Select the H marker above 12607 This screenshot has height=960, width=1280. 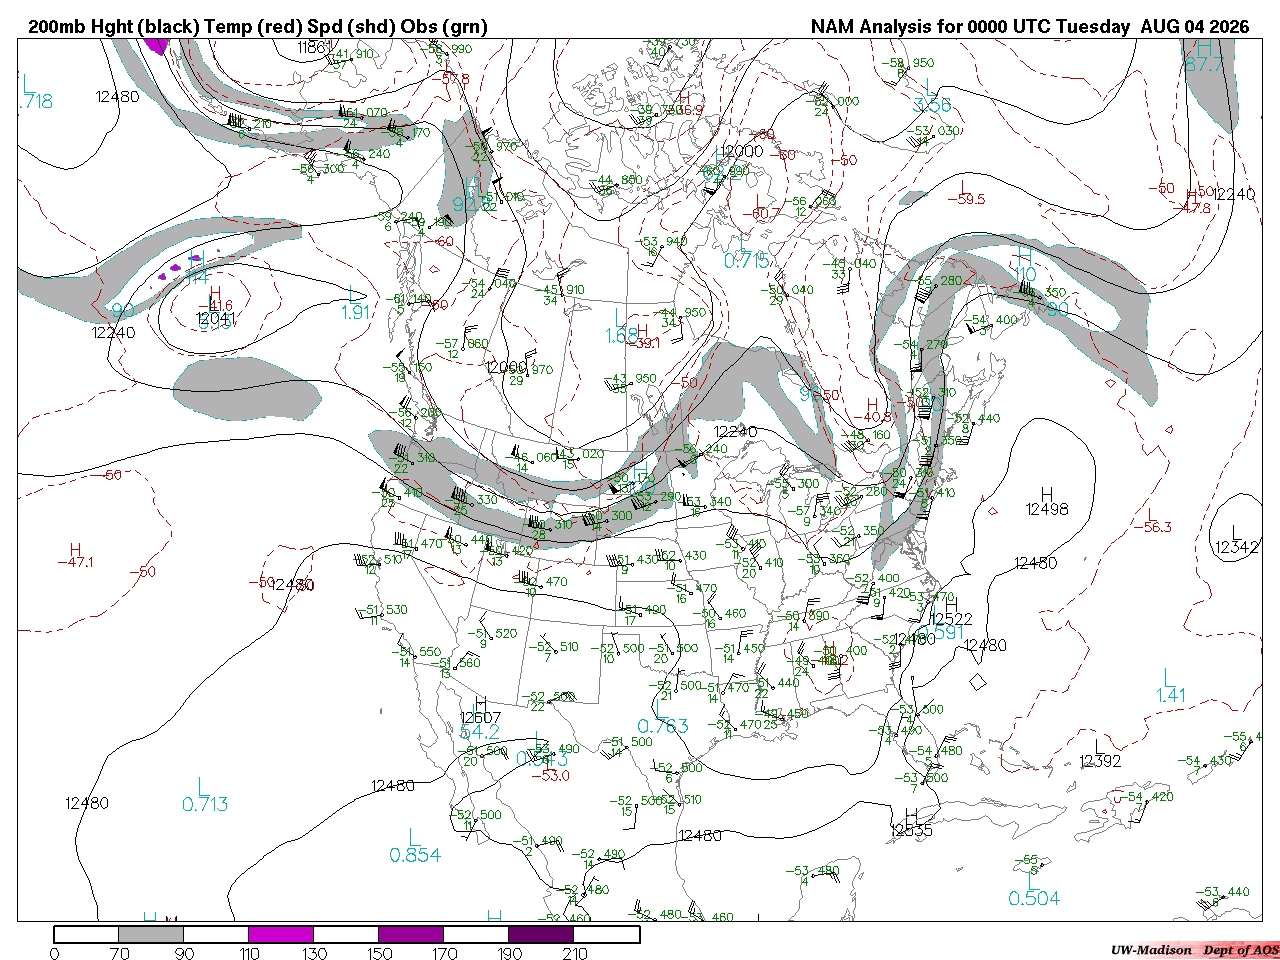481,703
